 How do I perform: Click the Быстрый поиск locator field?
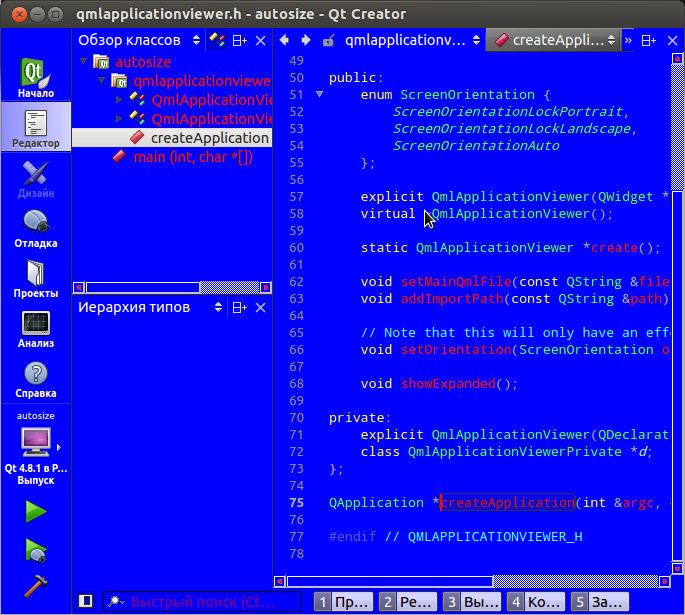[x=202, y=602]
